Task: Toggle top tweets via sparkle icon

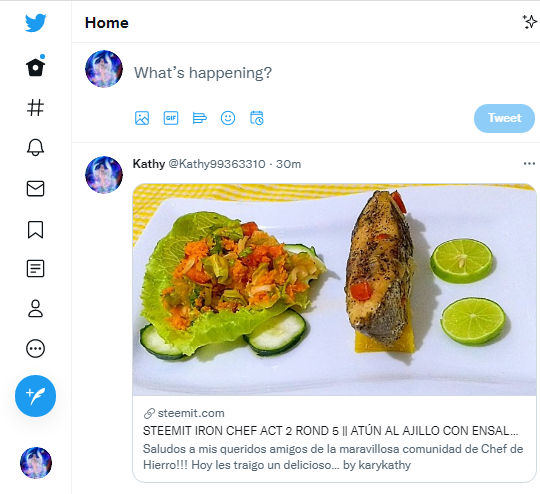Action: click(x=530, y=22)
